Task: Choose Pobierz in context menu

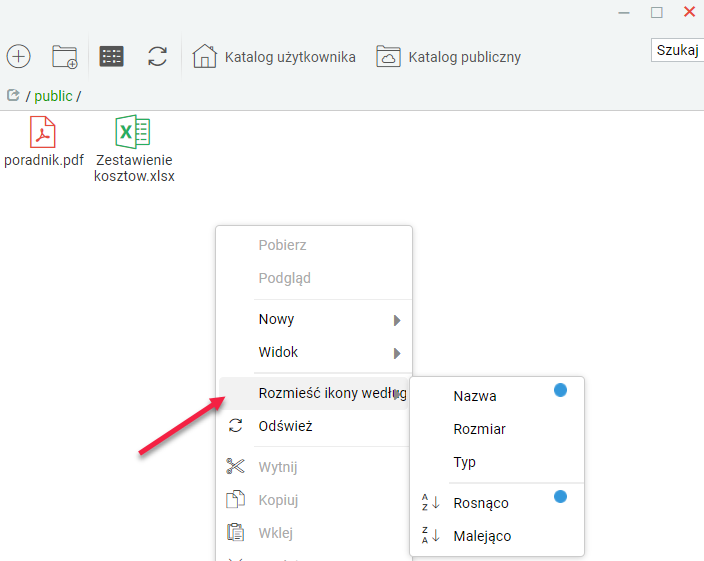Action: pyautogui.click(x=314, y=245)
